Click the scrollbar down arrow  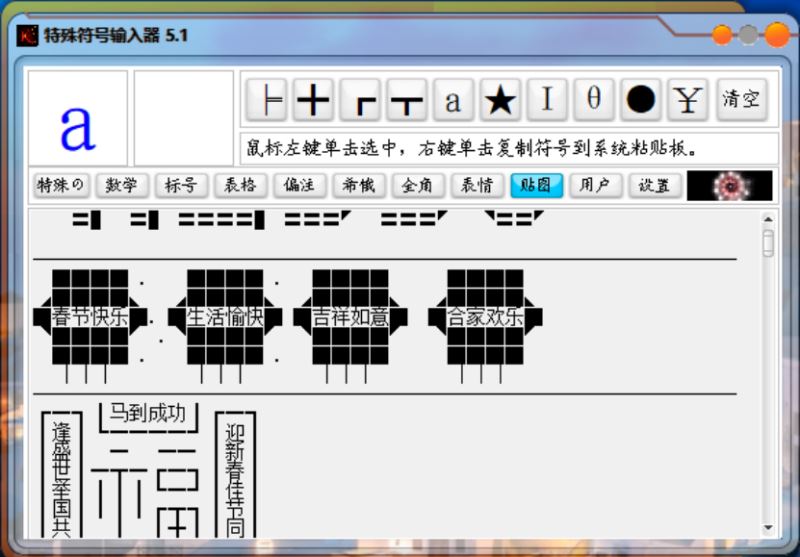tap(768, 528)
